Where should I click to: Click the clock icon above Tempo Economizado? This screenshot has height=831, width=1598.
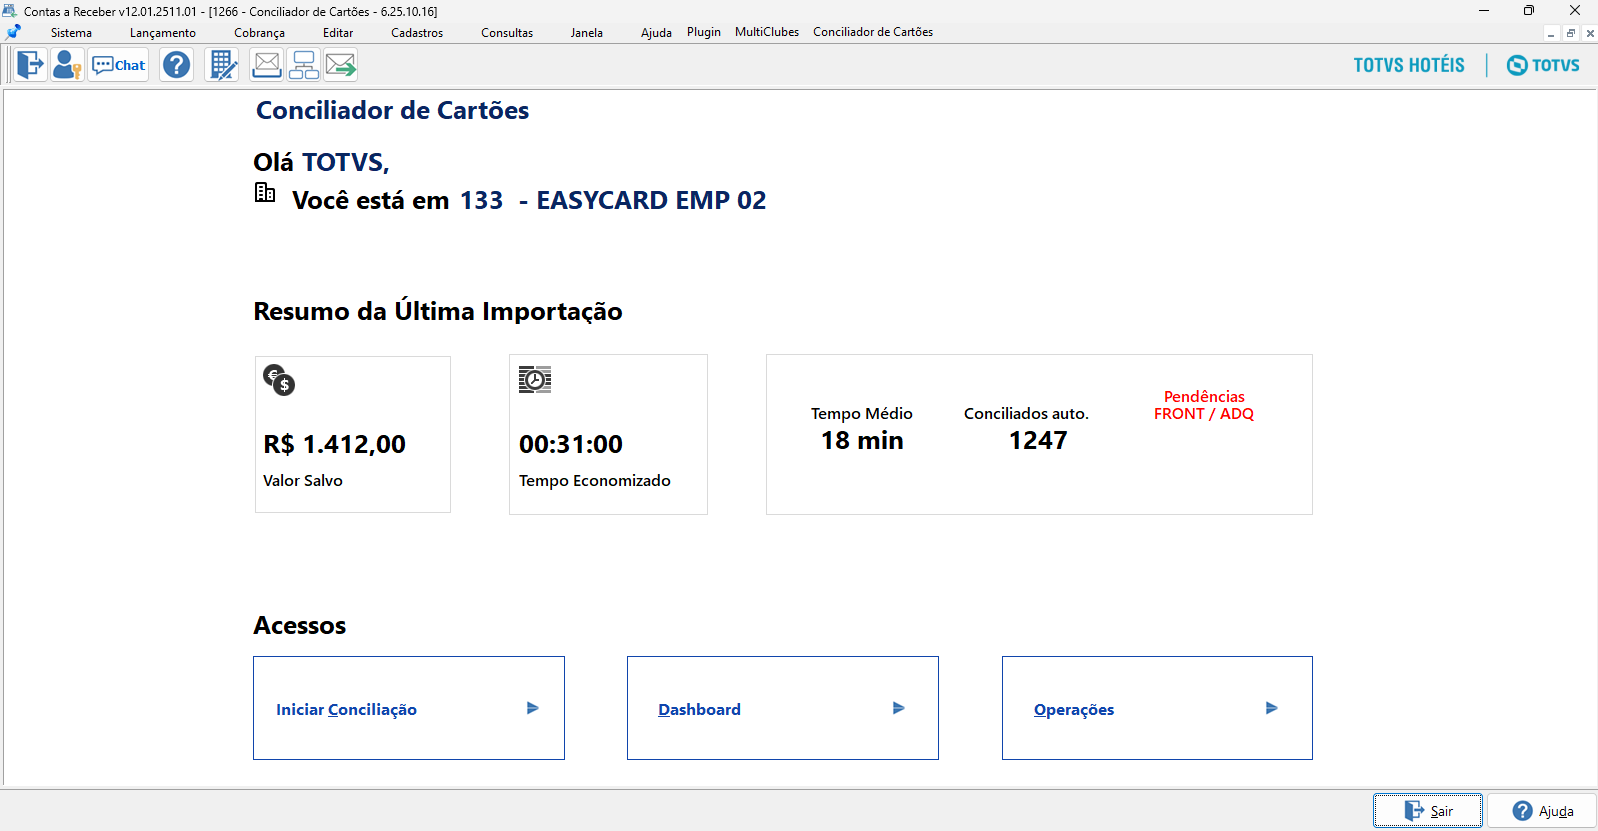pyautogui.click(x=535, y=380)
